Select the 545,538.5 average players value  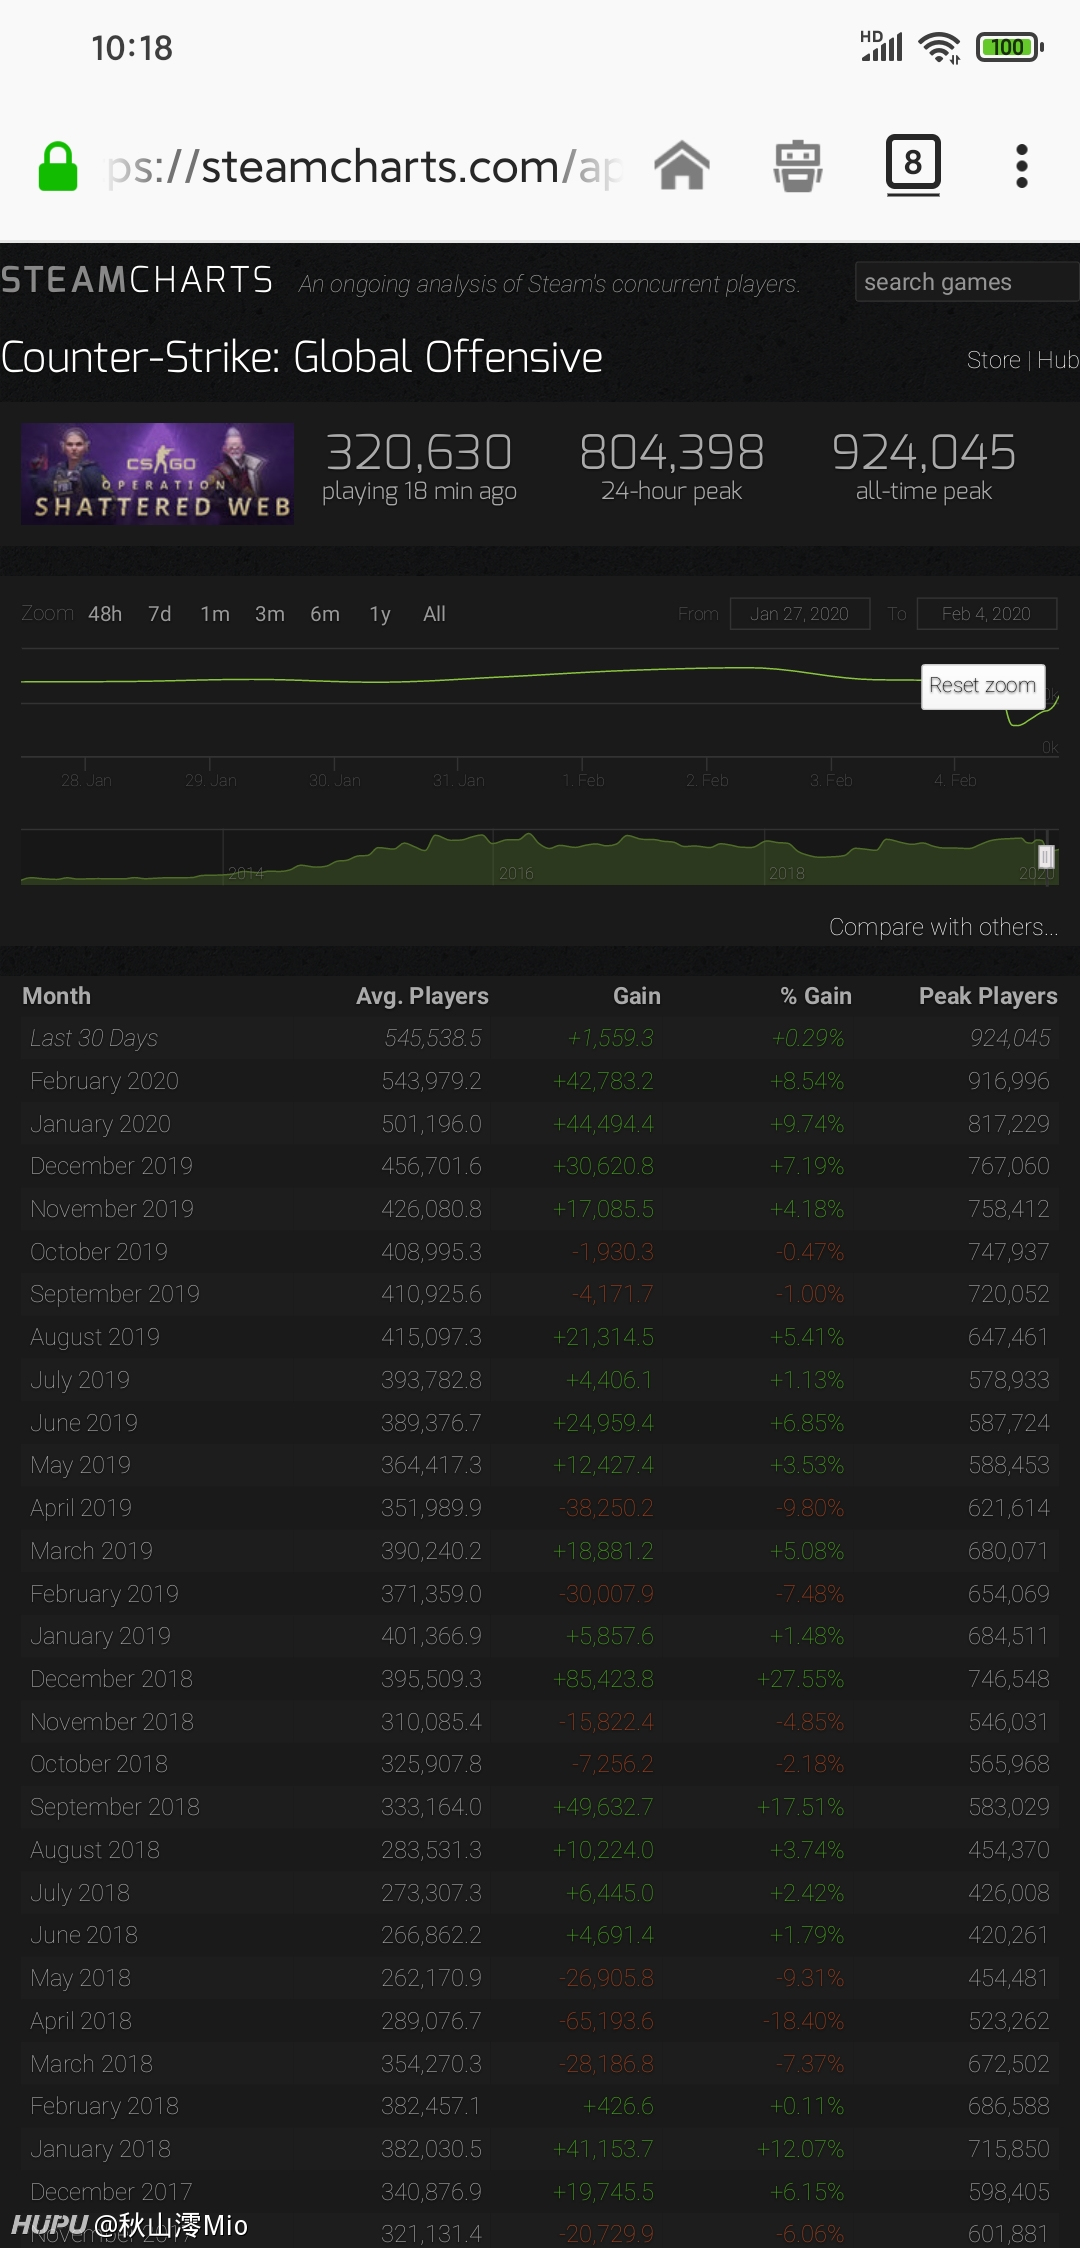433,1038
